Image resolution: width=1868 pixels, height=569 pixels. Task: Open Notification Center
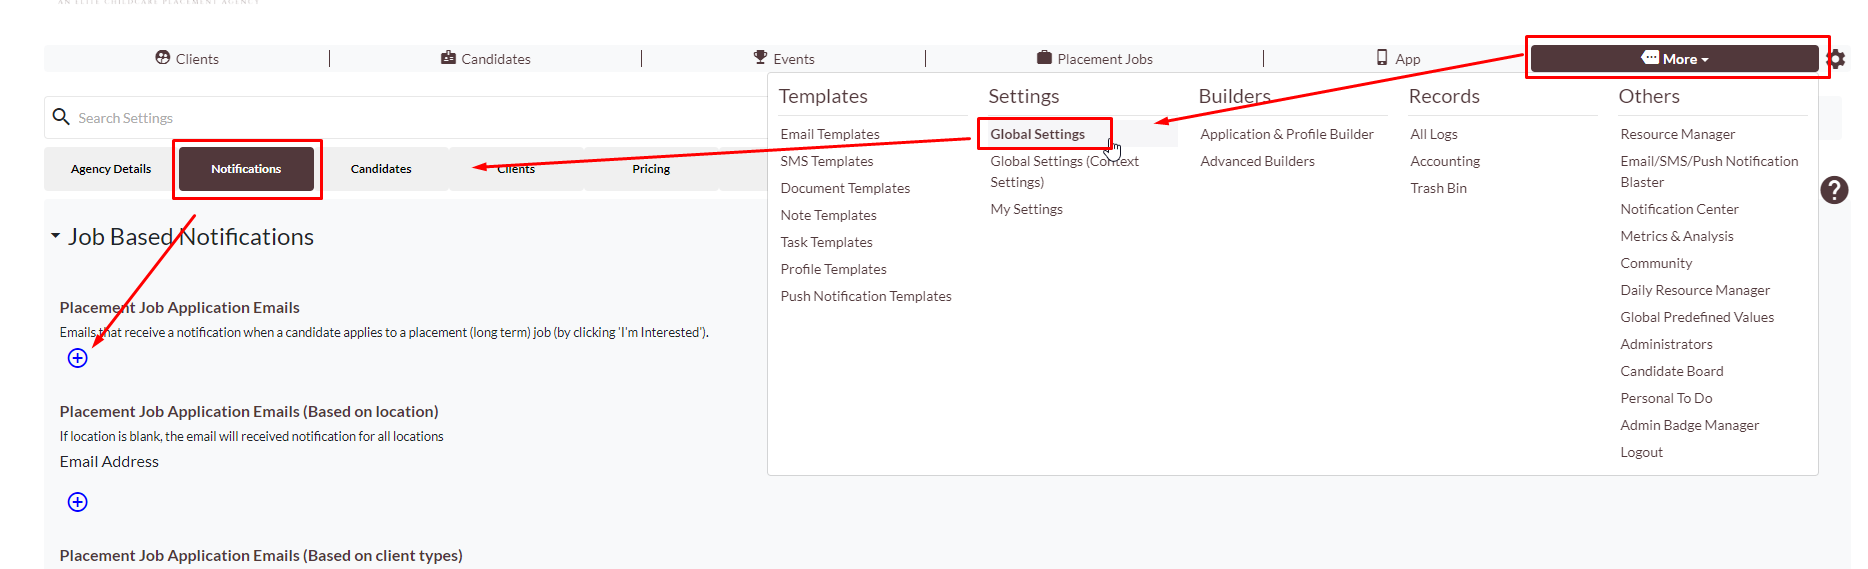pos(1679,209)
